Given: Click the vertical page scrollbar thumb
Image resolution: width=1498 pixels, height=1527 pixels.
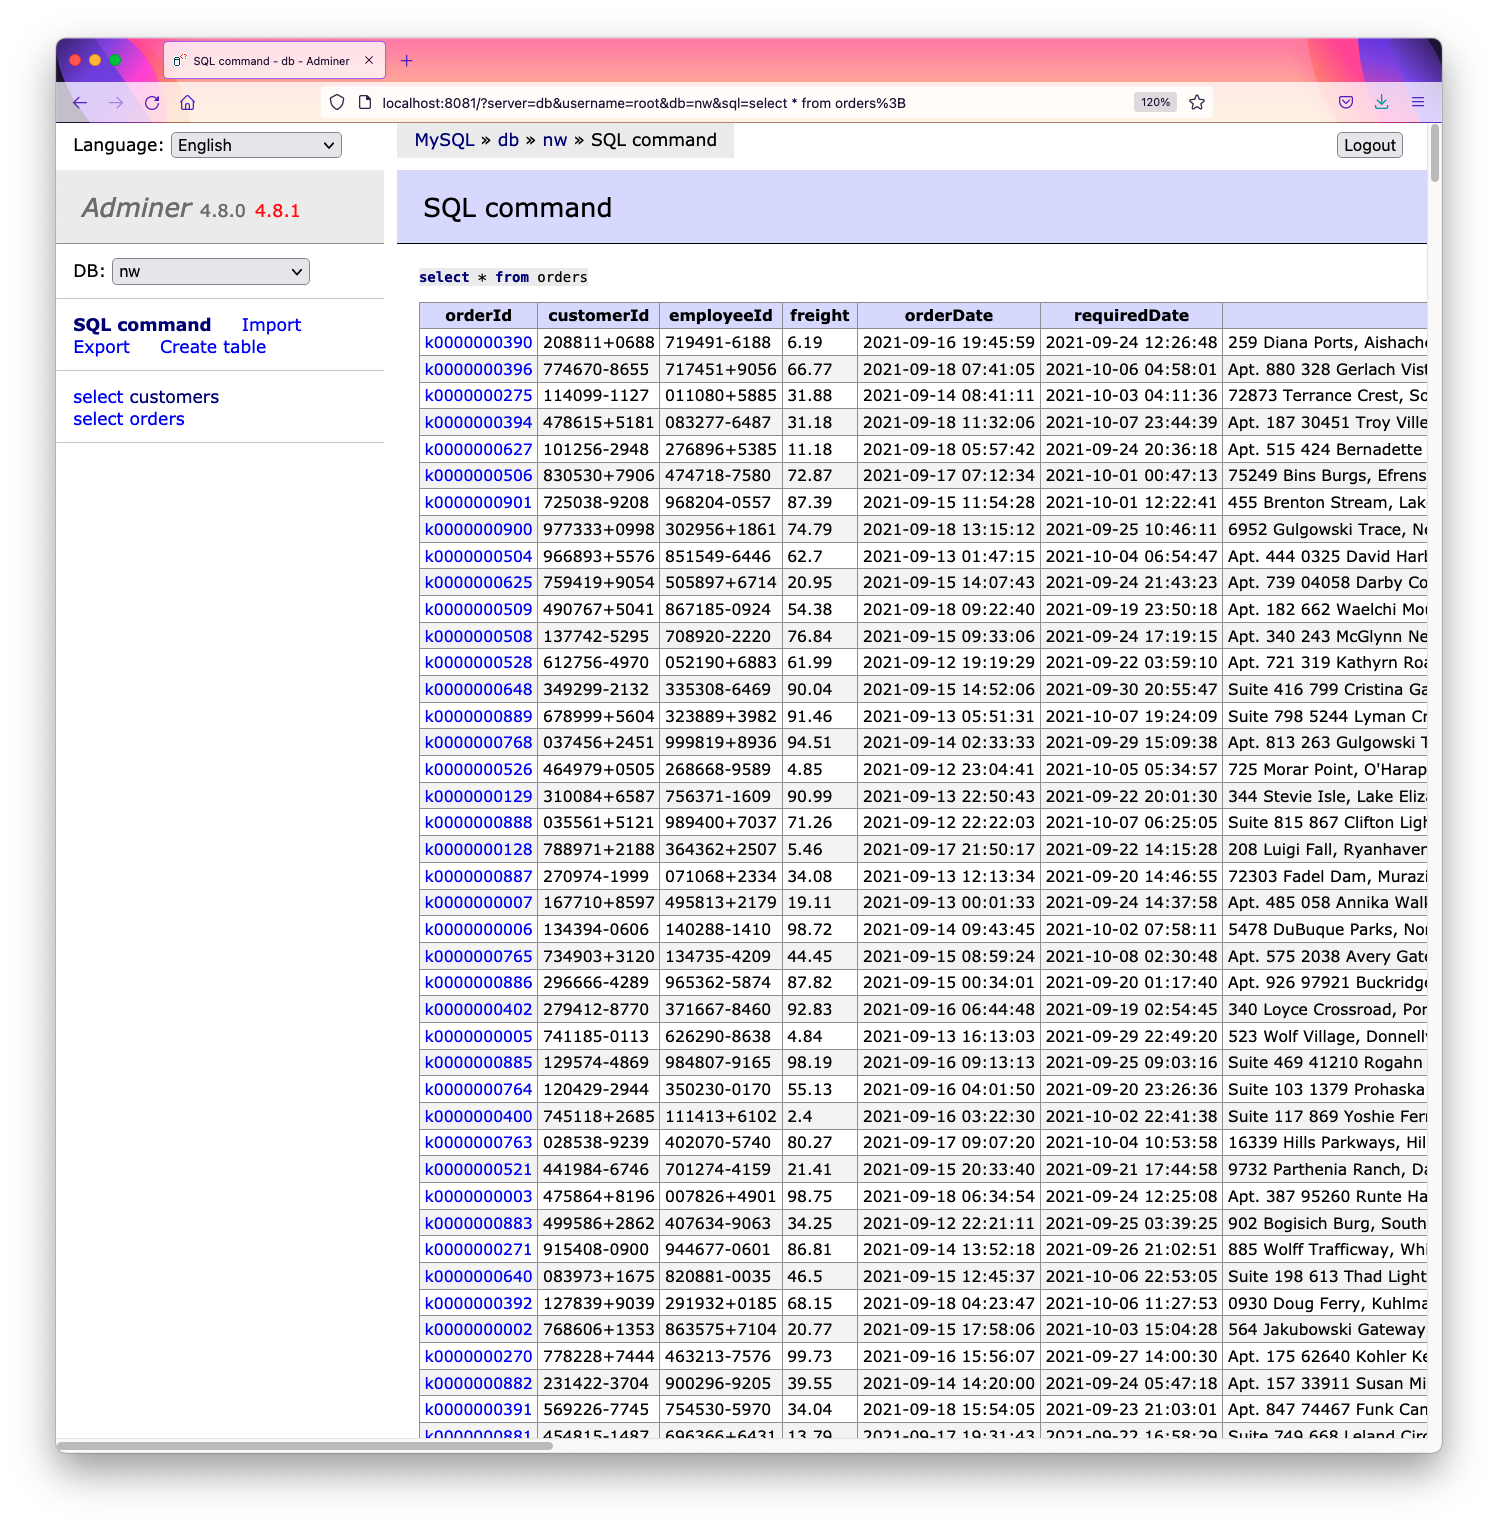Looking at the screenshot, I should [1435, 153].
